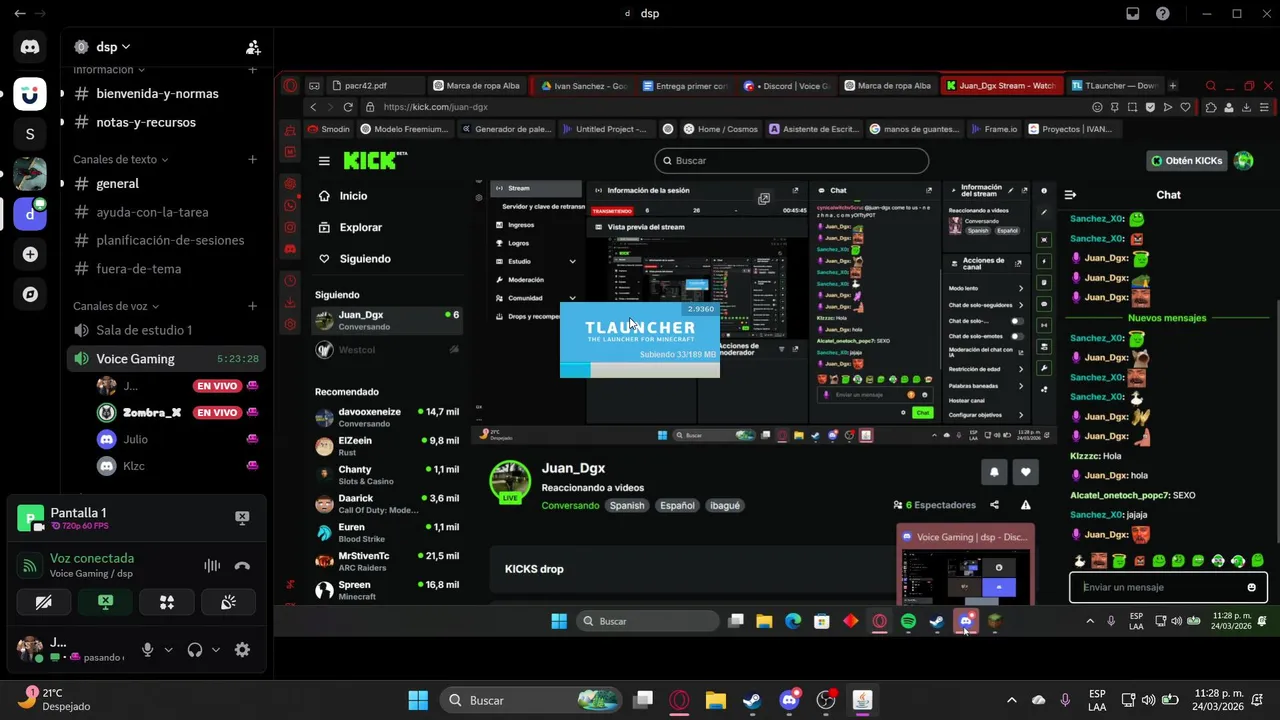1280x720 pixels.
Task: Open Discover servers compass icon
Action: (x=30, y=294)
